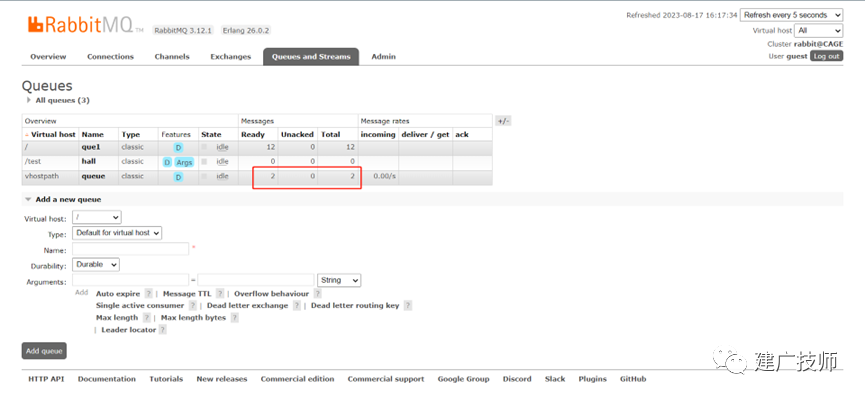Open the Type Default for virtual host dropdown
Image resolution: width=865 pixels, height=399 pixels.
pyautogui.click(x=117, y=233)
